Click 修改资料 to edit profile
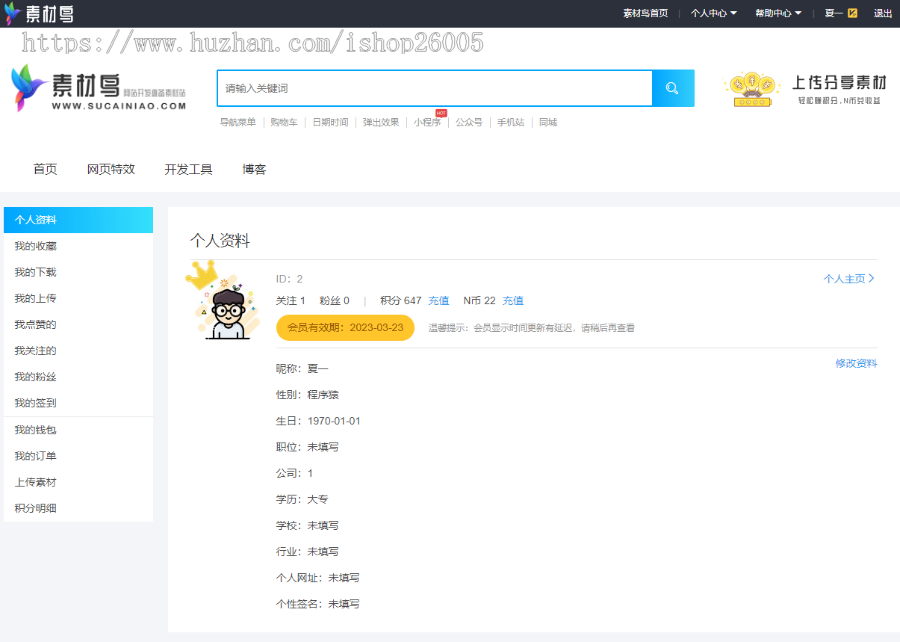 tap(856, 363)
